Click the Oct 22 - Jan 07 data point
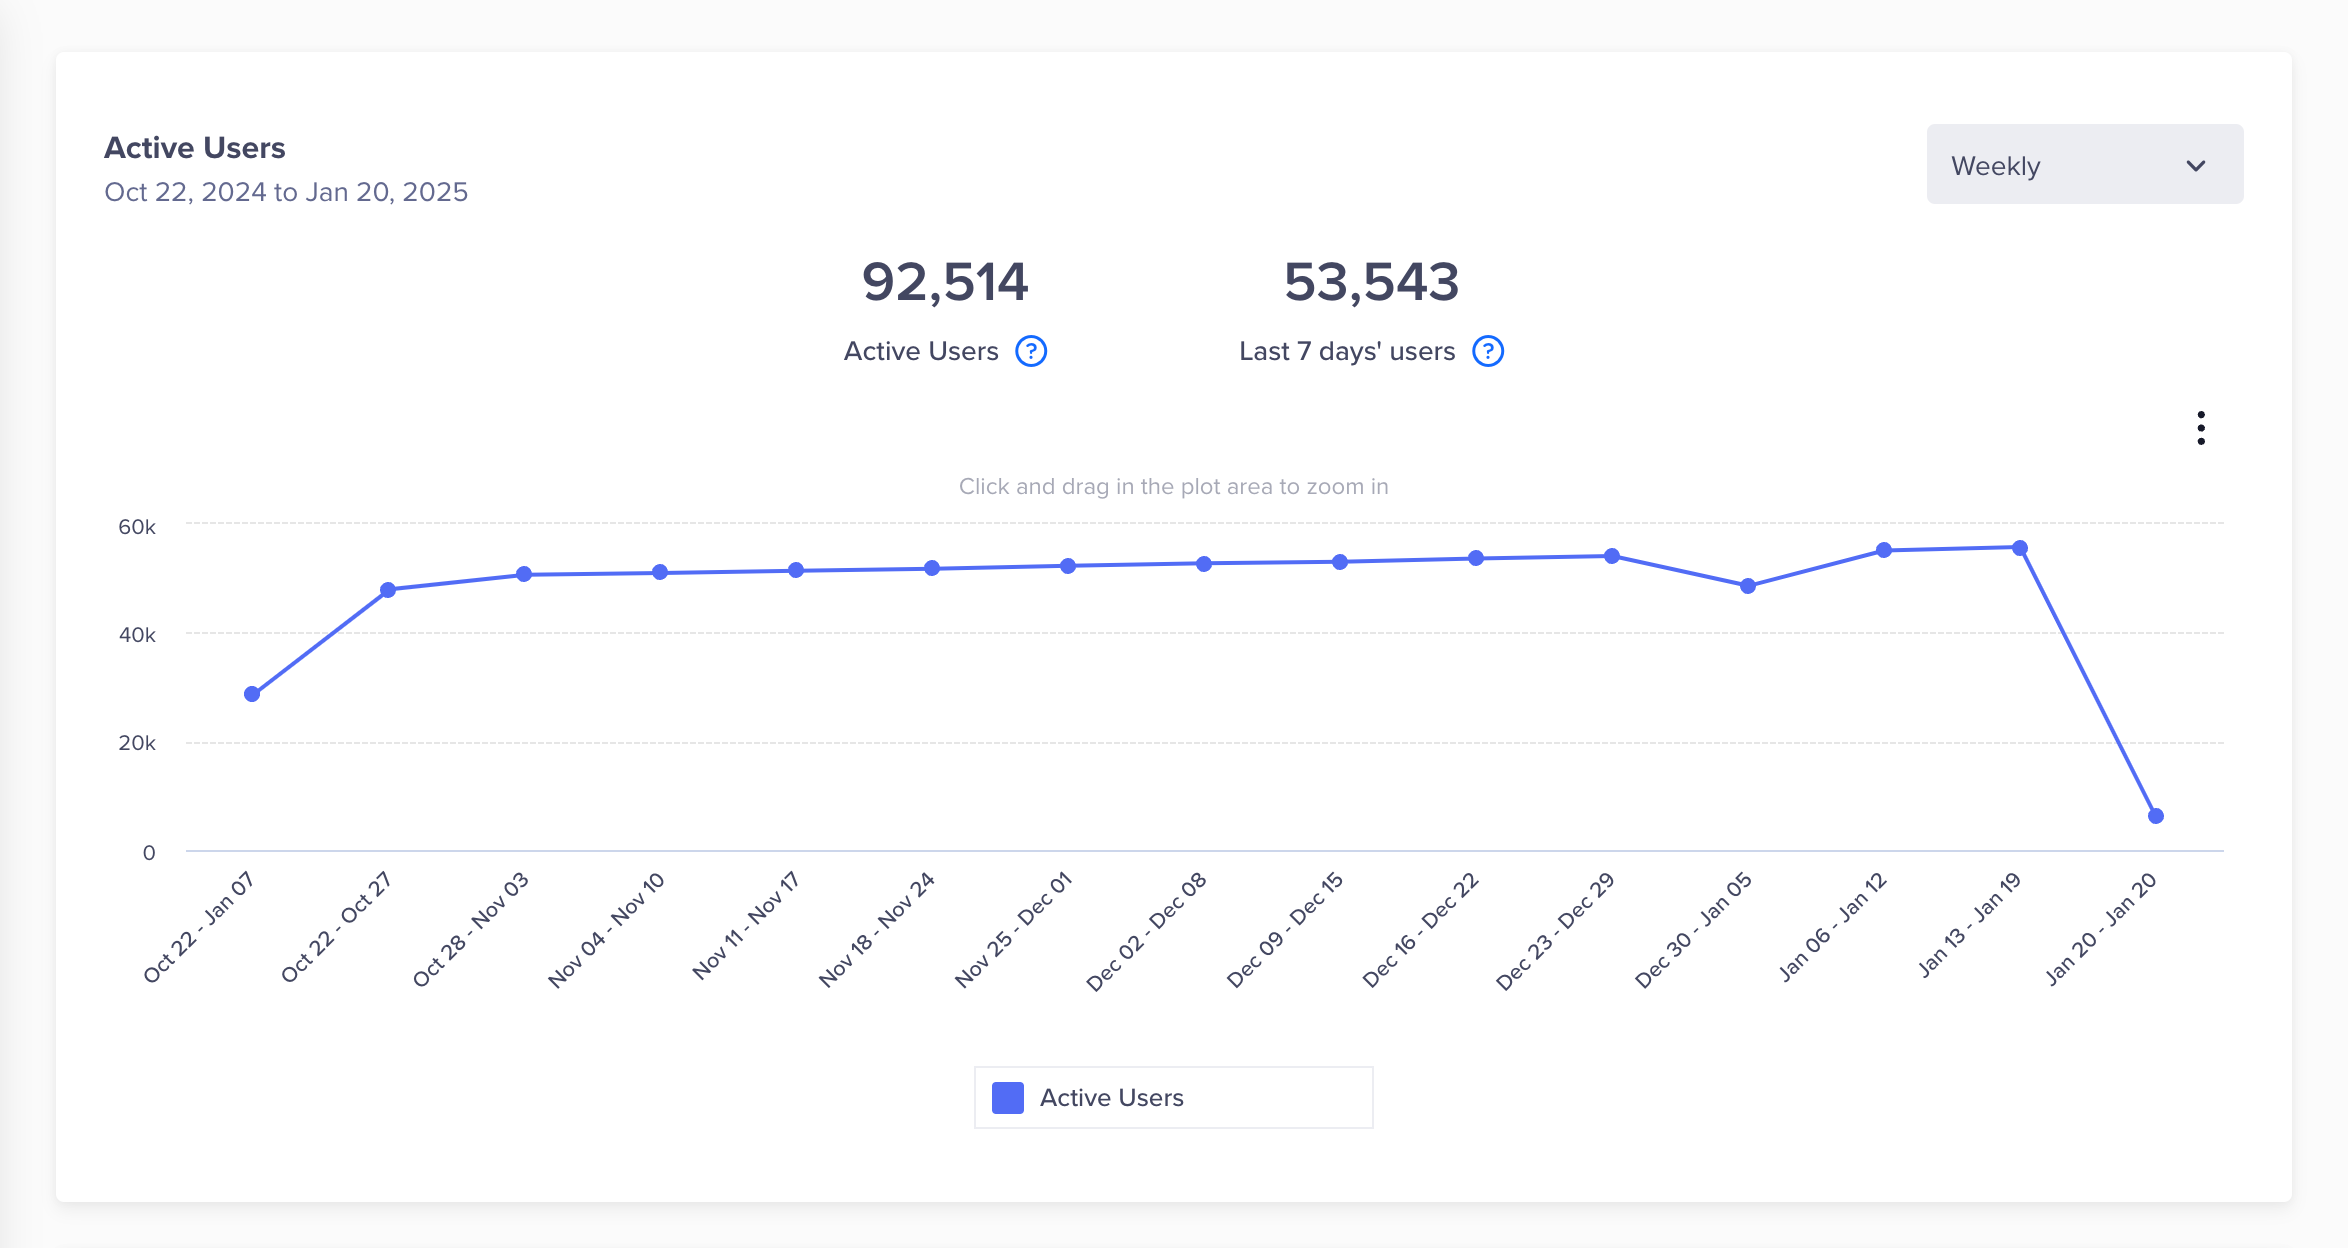 252,694
